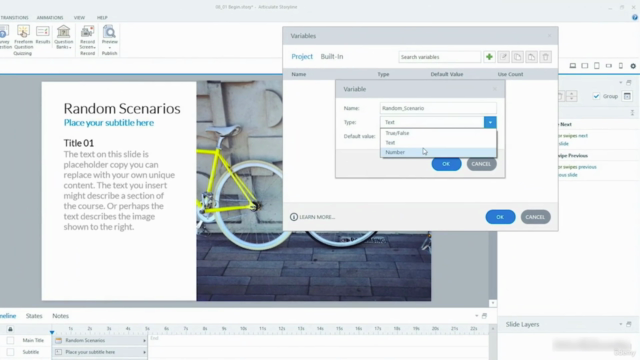640x360 pixels.
Task: Choose the Number type option
Action: click(x=438, y=152)
